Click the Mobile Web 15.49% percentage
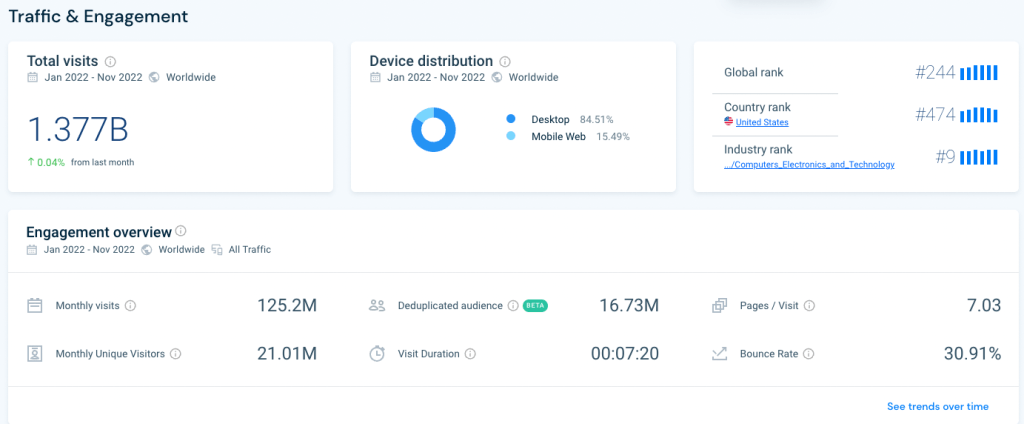Image resolution: width=1024 pixels, height=424 pixels. click(613, 137)
